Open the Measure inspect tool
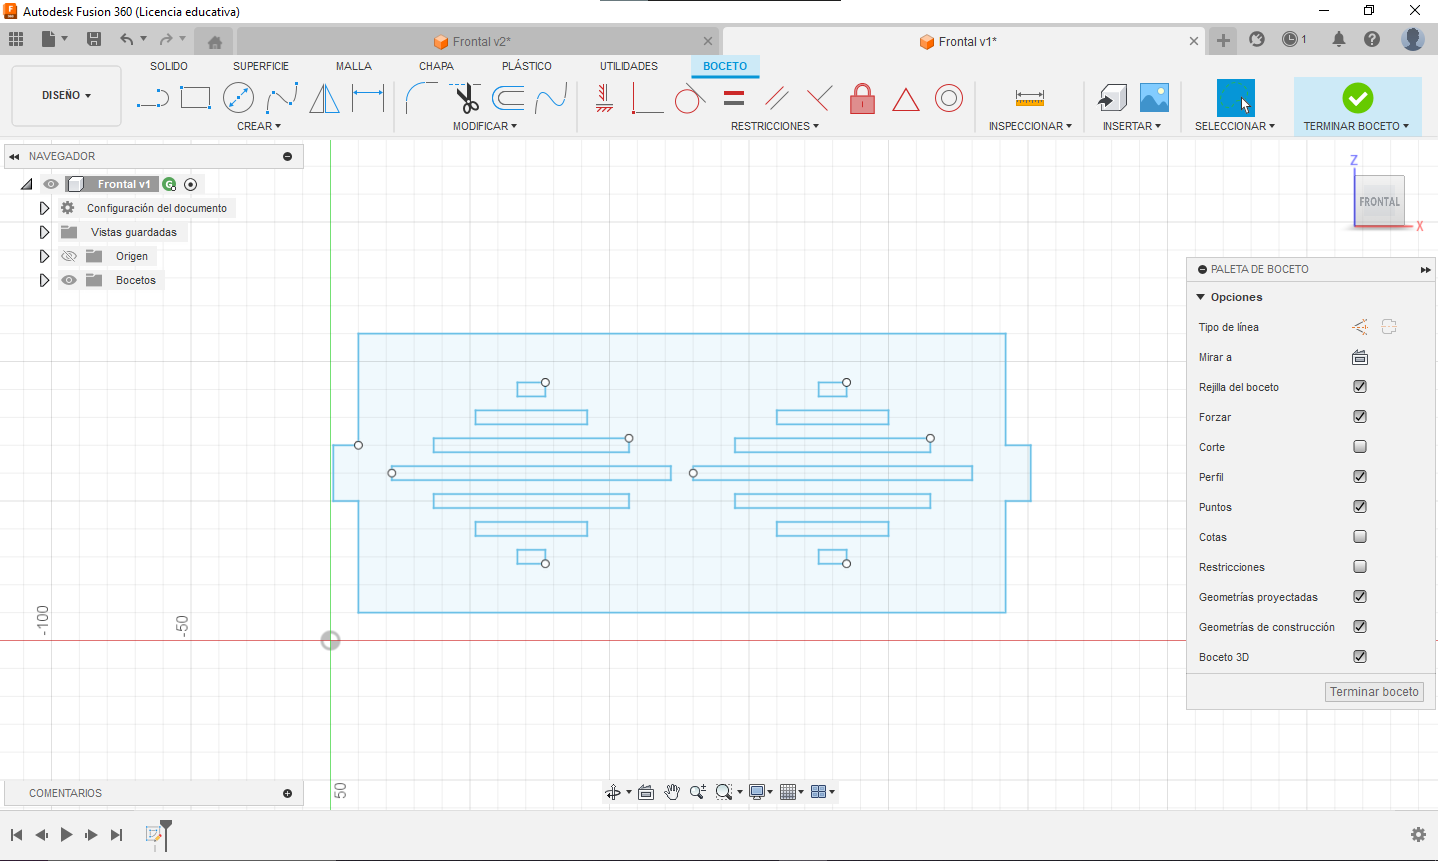The width and height of the screenshot is (1438, 861). [1029, 98]
